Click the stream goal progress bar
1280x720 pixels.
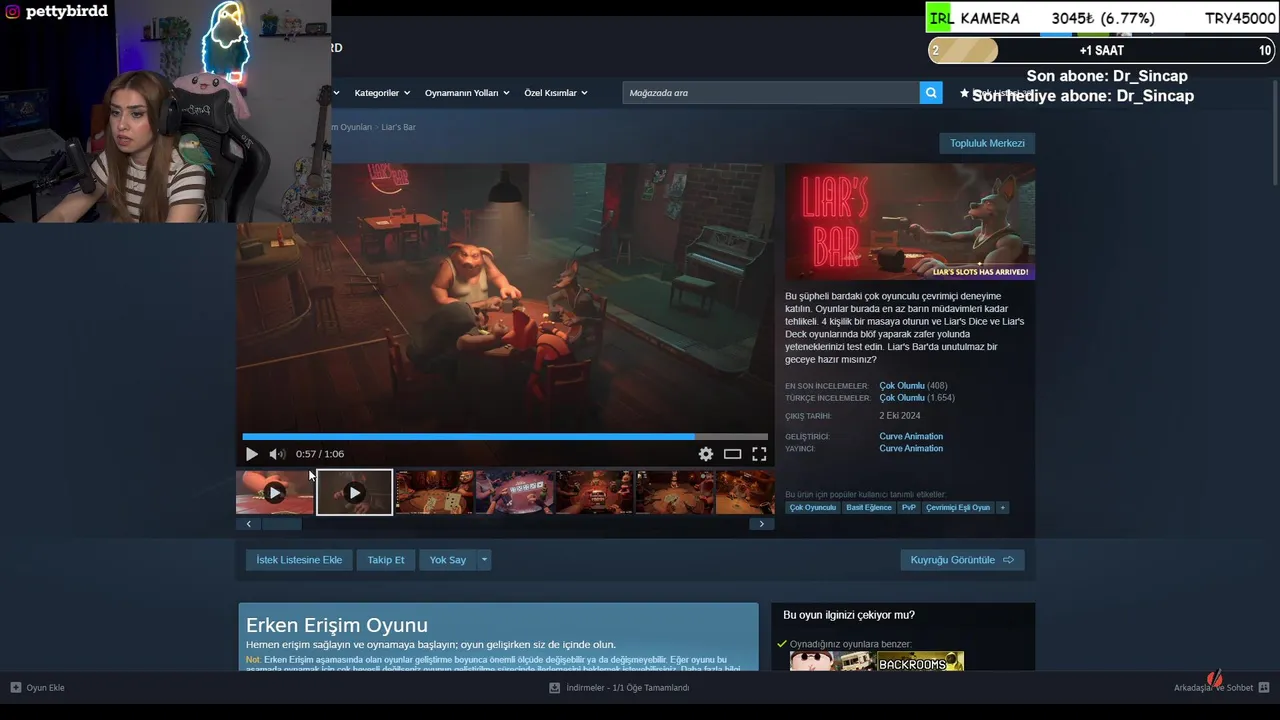coord(1101,50)
